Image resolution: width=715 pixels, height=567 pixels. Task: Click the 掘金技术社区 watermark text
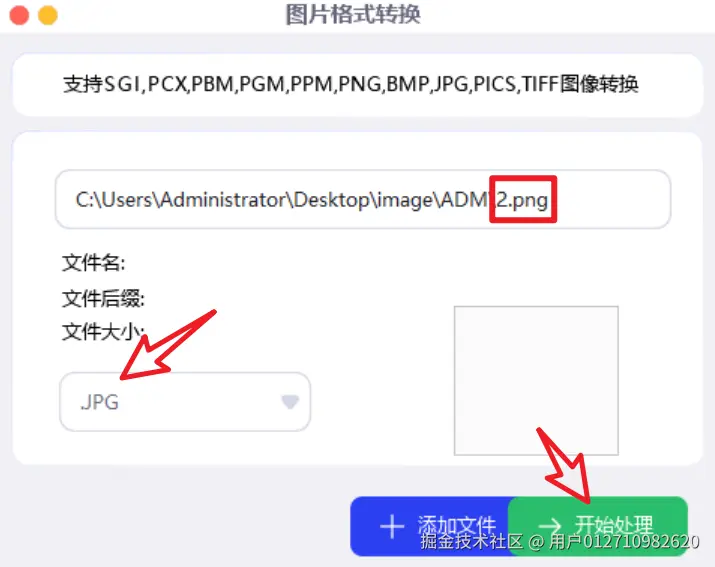click(x=471, y=541)
